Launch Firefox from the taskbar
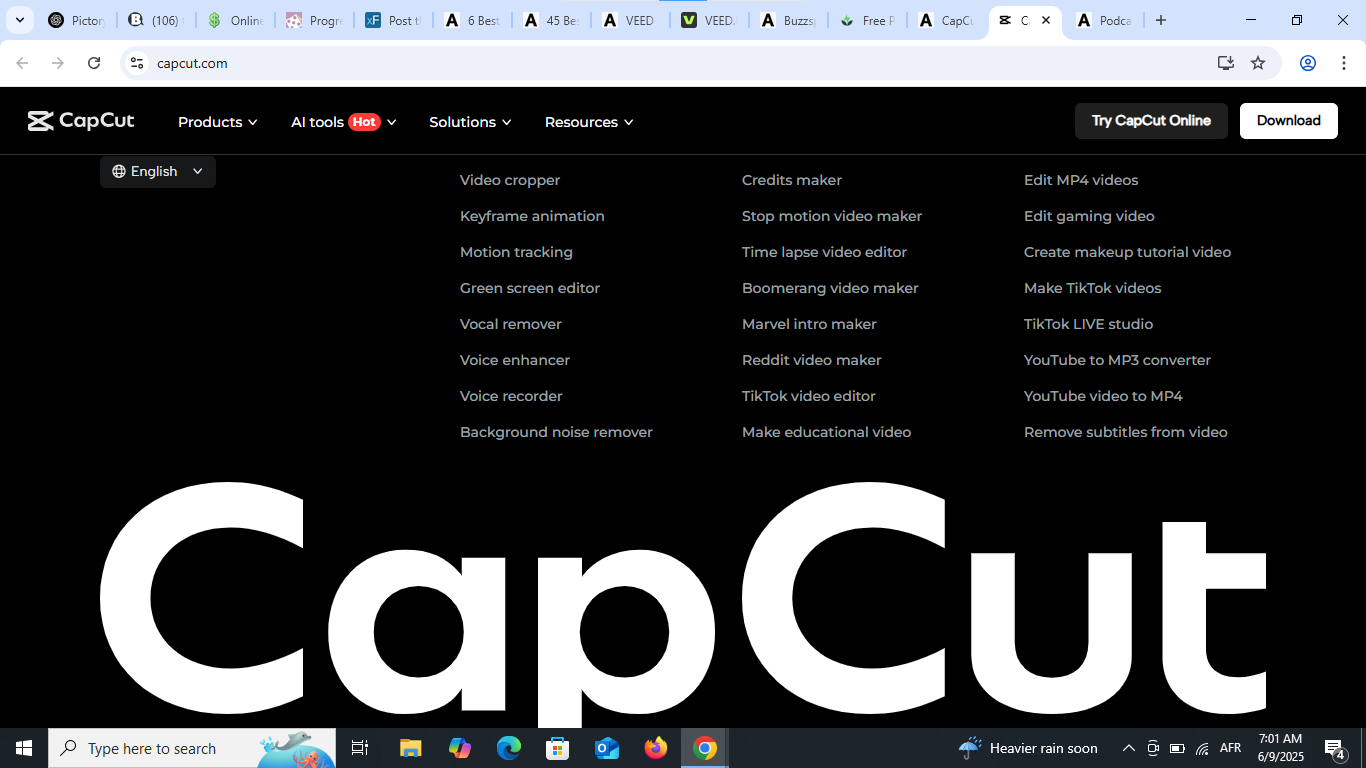The image size is (1366, 768). click(x=656, y=748)
